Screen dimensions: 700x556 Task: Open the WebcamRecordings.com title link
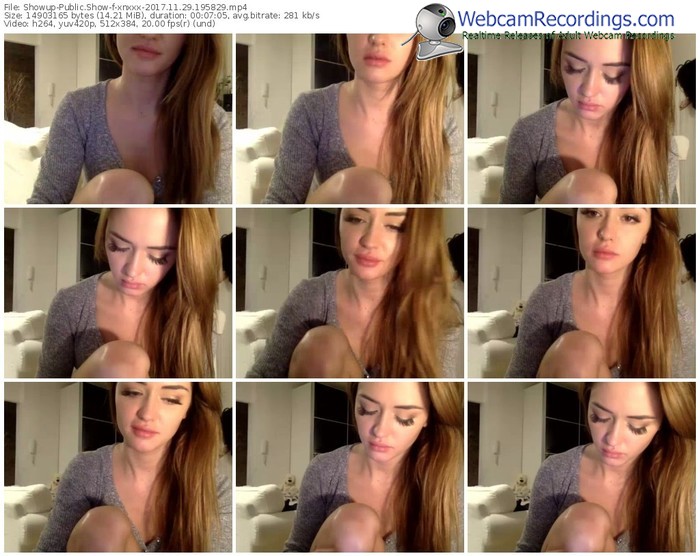click(x=568, y=19)
